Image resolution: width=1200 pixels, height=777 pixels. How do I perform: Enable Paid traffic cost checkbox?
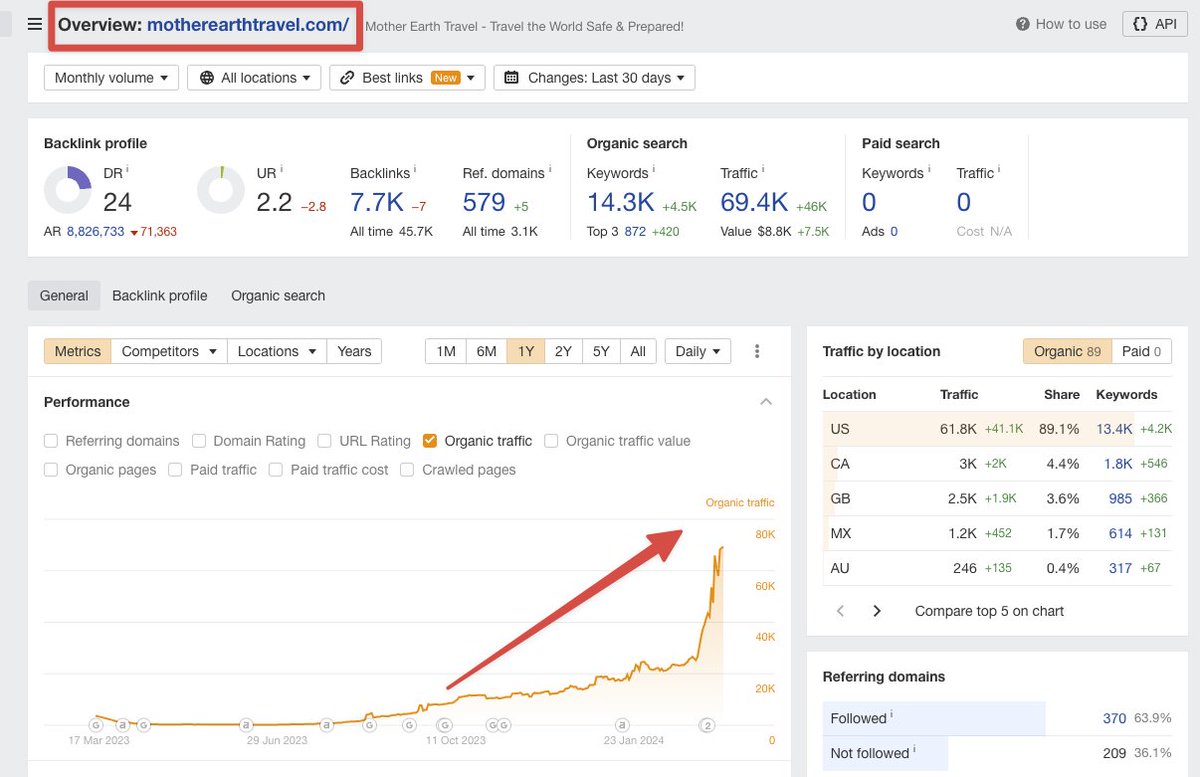tap(276, 470)
